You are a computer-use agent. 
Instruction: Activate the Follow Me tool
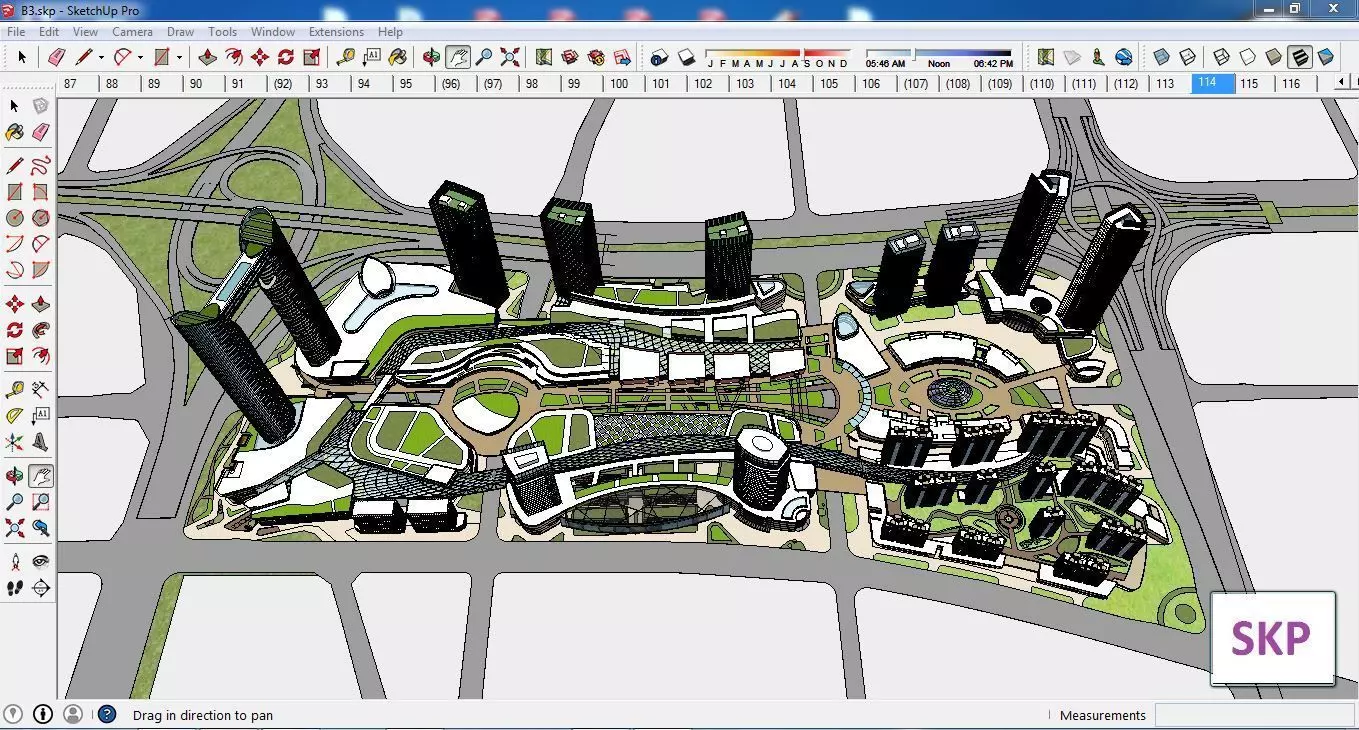[40, 330]
